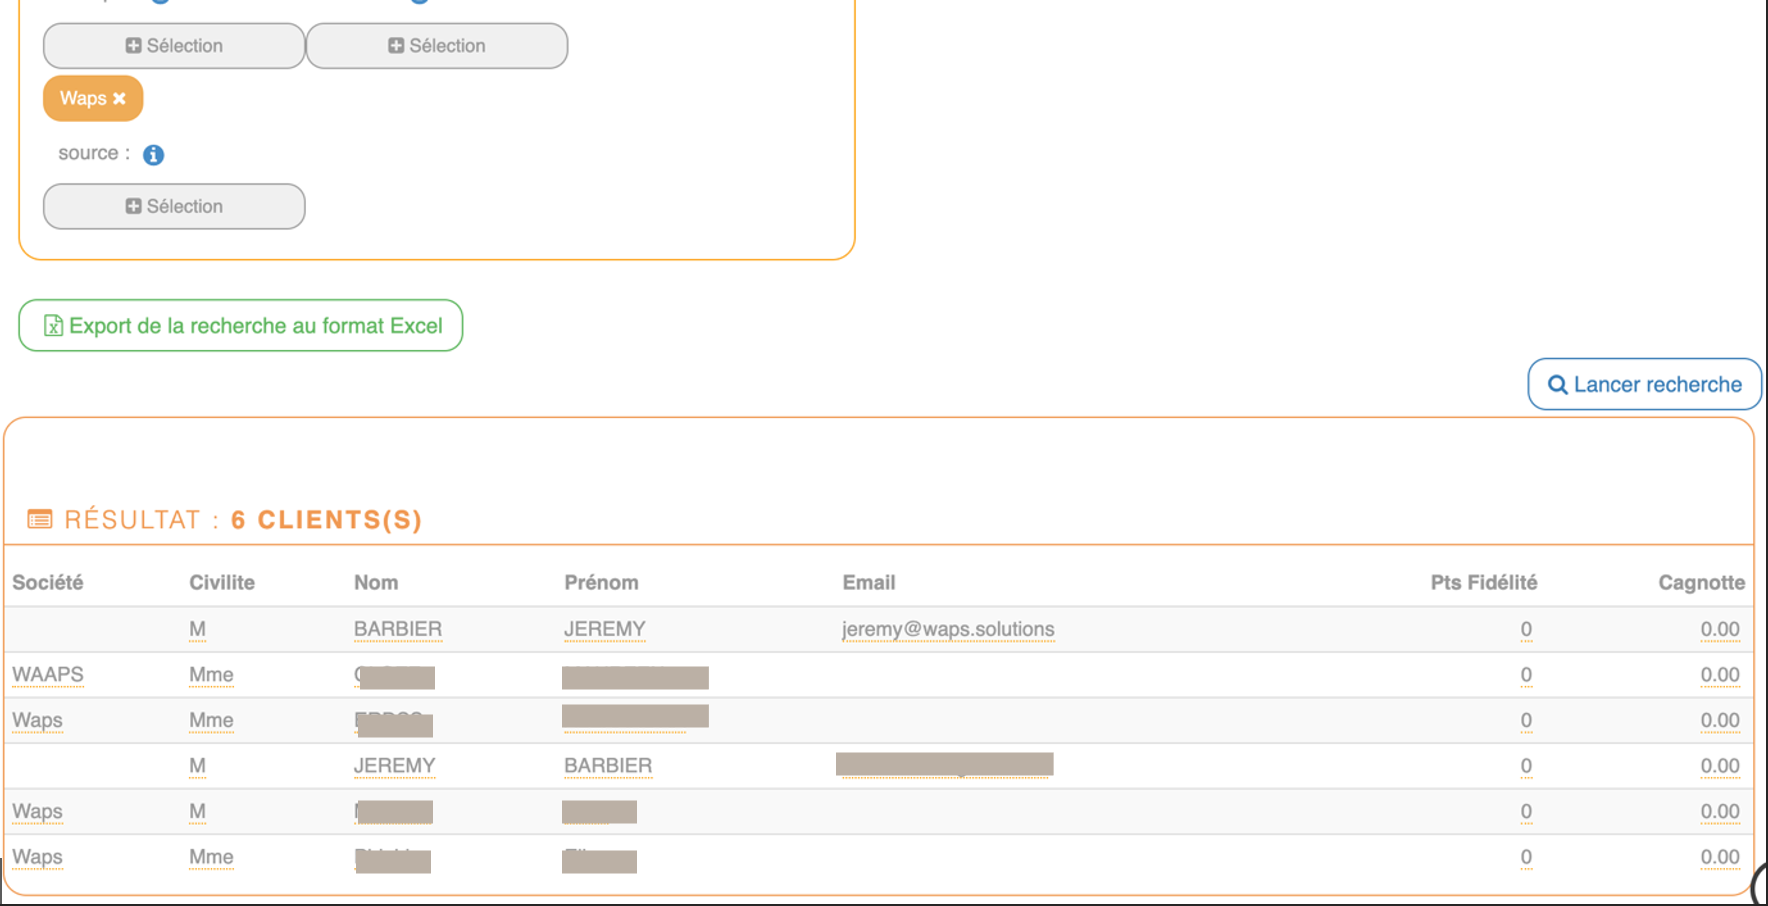
Task: Sort results by Nom column header
Action: click(x=376, y=583)
